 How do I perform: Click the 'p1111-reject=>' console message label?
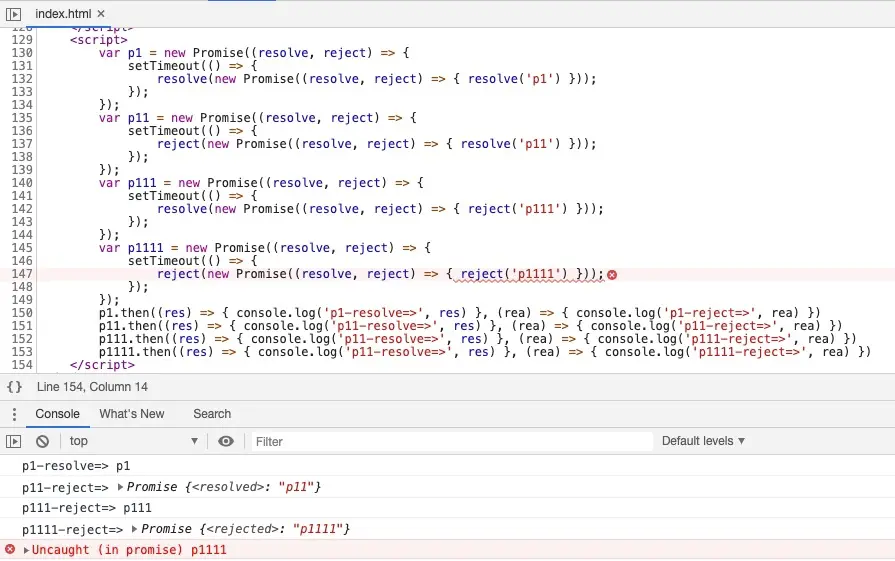point(72,530)
